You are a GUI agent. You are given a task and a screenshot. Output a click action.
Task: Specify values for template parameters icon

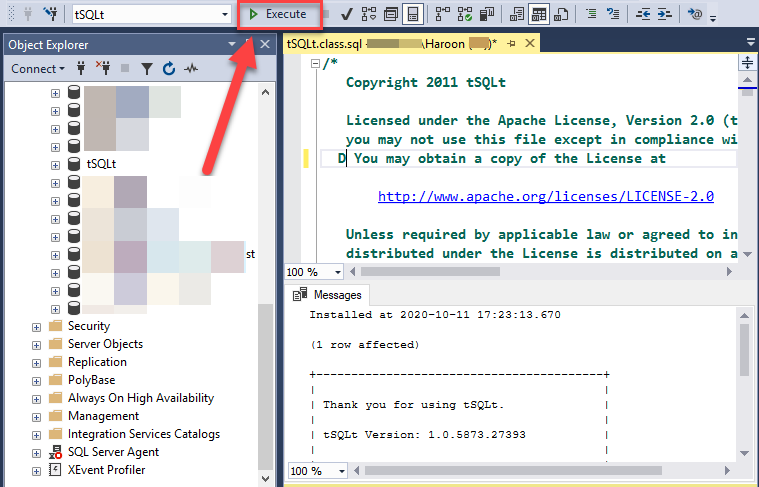tap(694, 14)
